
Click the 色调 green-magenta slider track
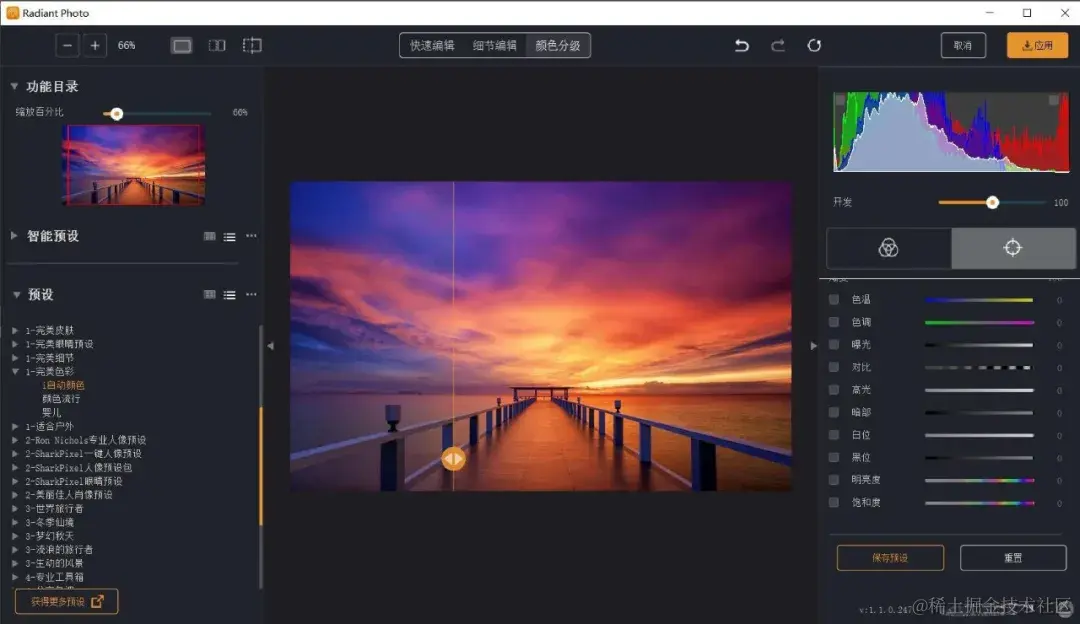point(979,322)
